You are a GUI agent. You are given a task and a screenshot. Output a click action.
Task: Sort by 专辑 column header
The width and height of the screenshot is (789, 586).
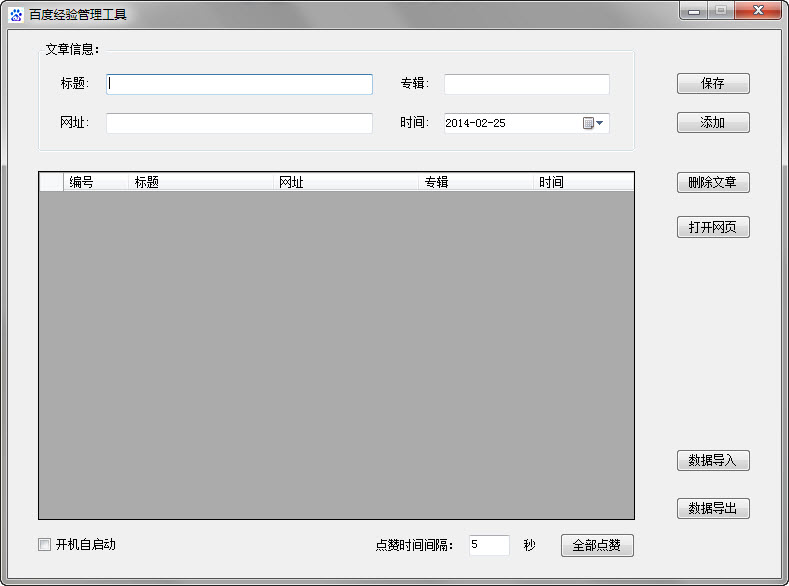[476, 182]
